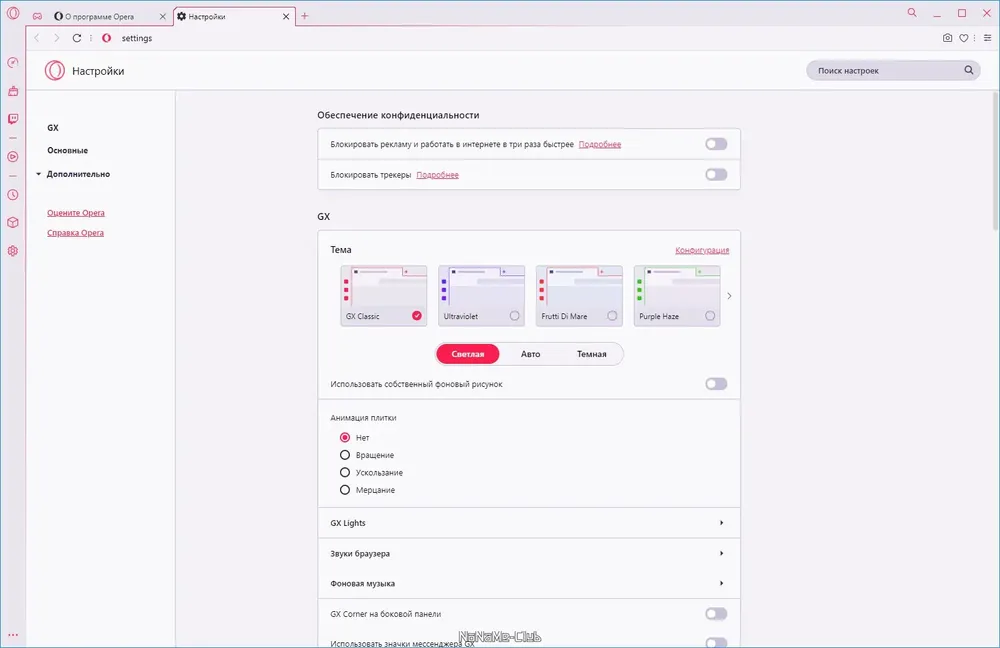Open the Opera menu logo at top-left
This screenshot has height=648, width=1000.
(13, 13)
